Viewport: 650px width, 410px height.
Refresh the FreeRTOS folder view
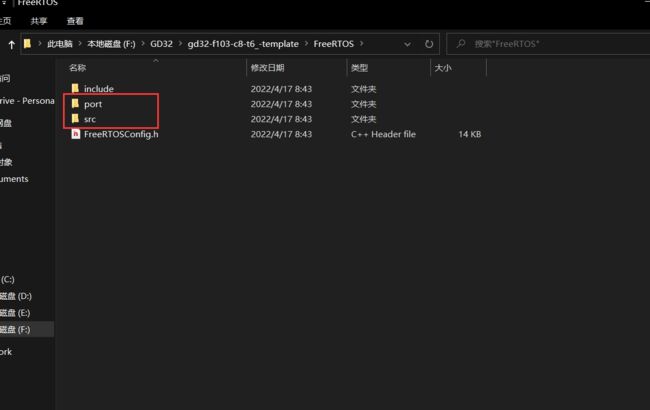(x=429, y=44)
